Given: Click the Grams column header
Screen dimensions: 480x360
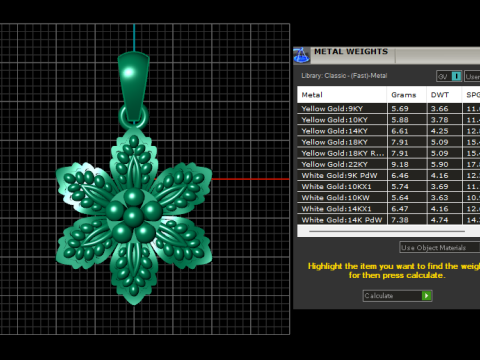Looking at the screenshot, I should (407, 95).
